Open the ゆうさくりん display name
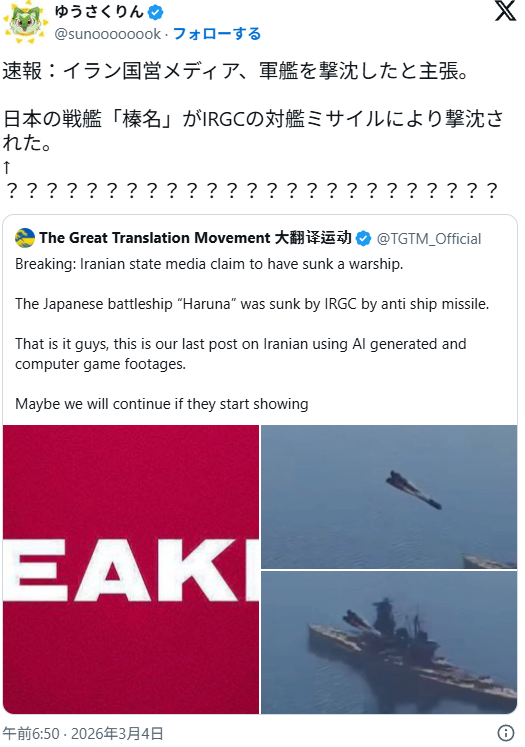This screenshot has width=525, height=747. tap(99, 12)
